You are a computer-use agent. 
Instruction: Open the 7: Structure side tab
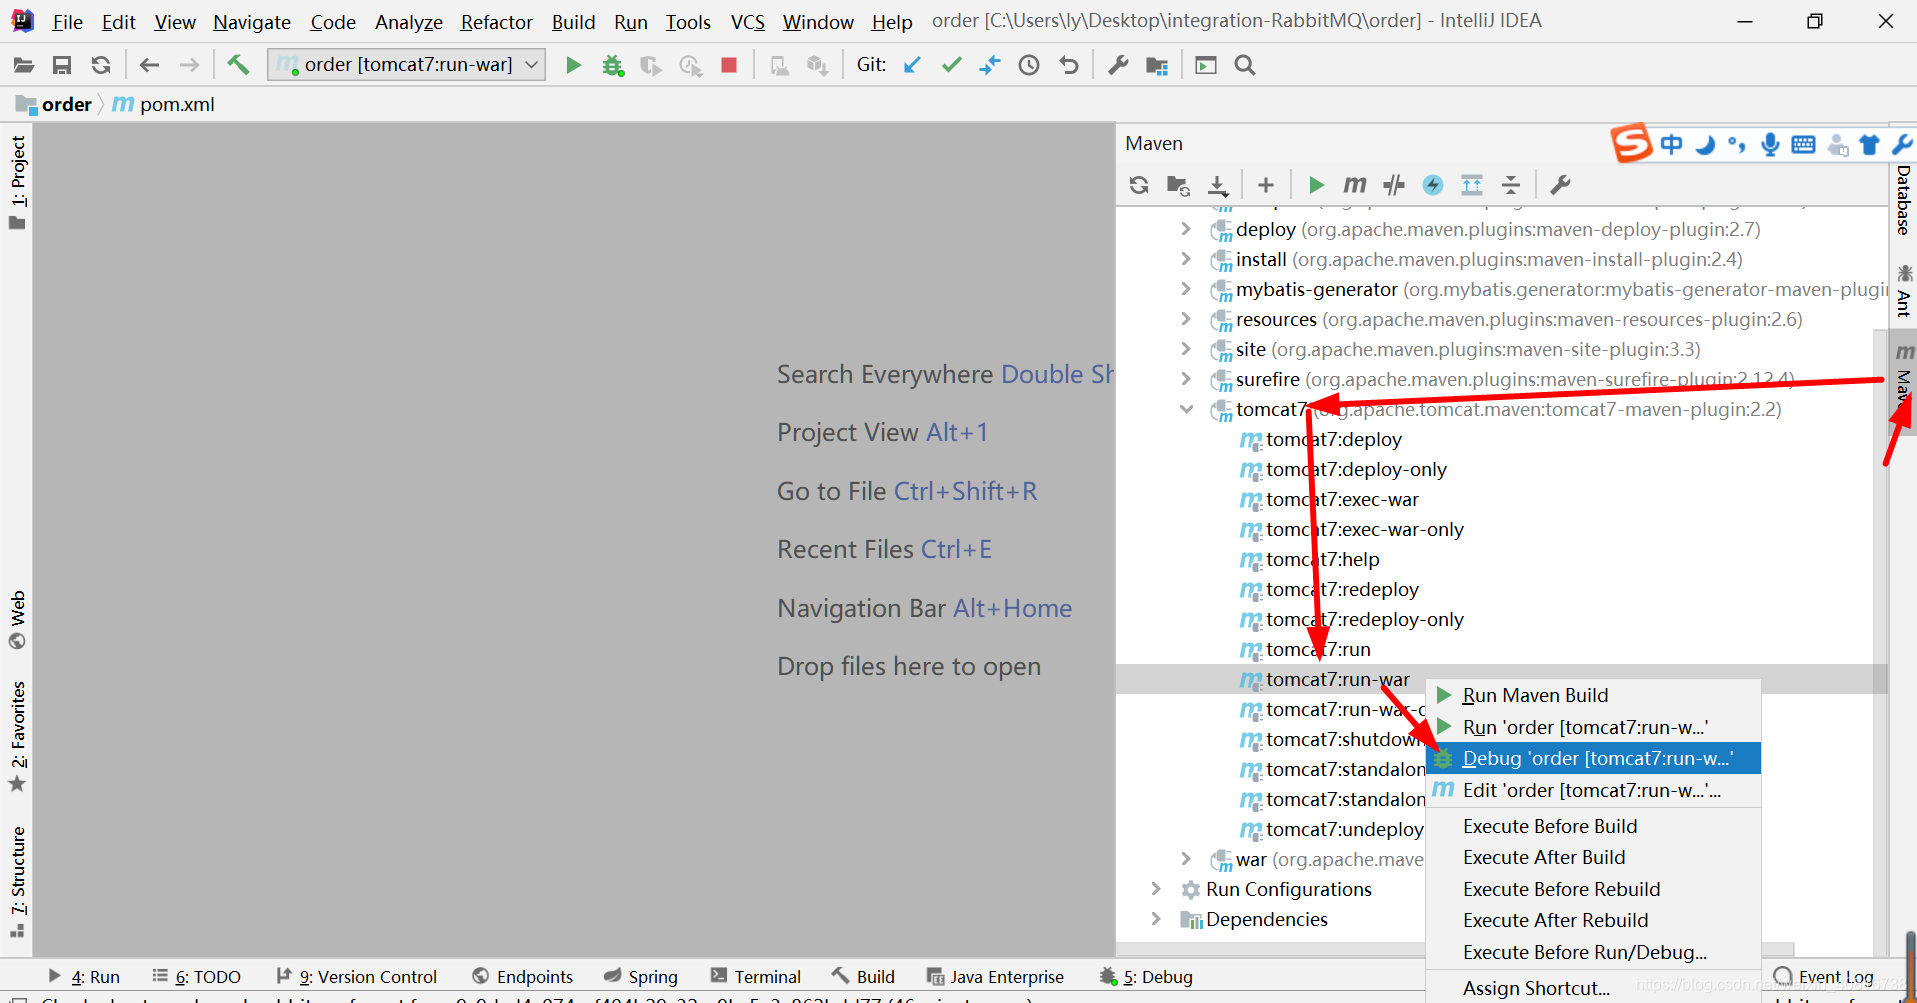tap(18, 881)
